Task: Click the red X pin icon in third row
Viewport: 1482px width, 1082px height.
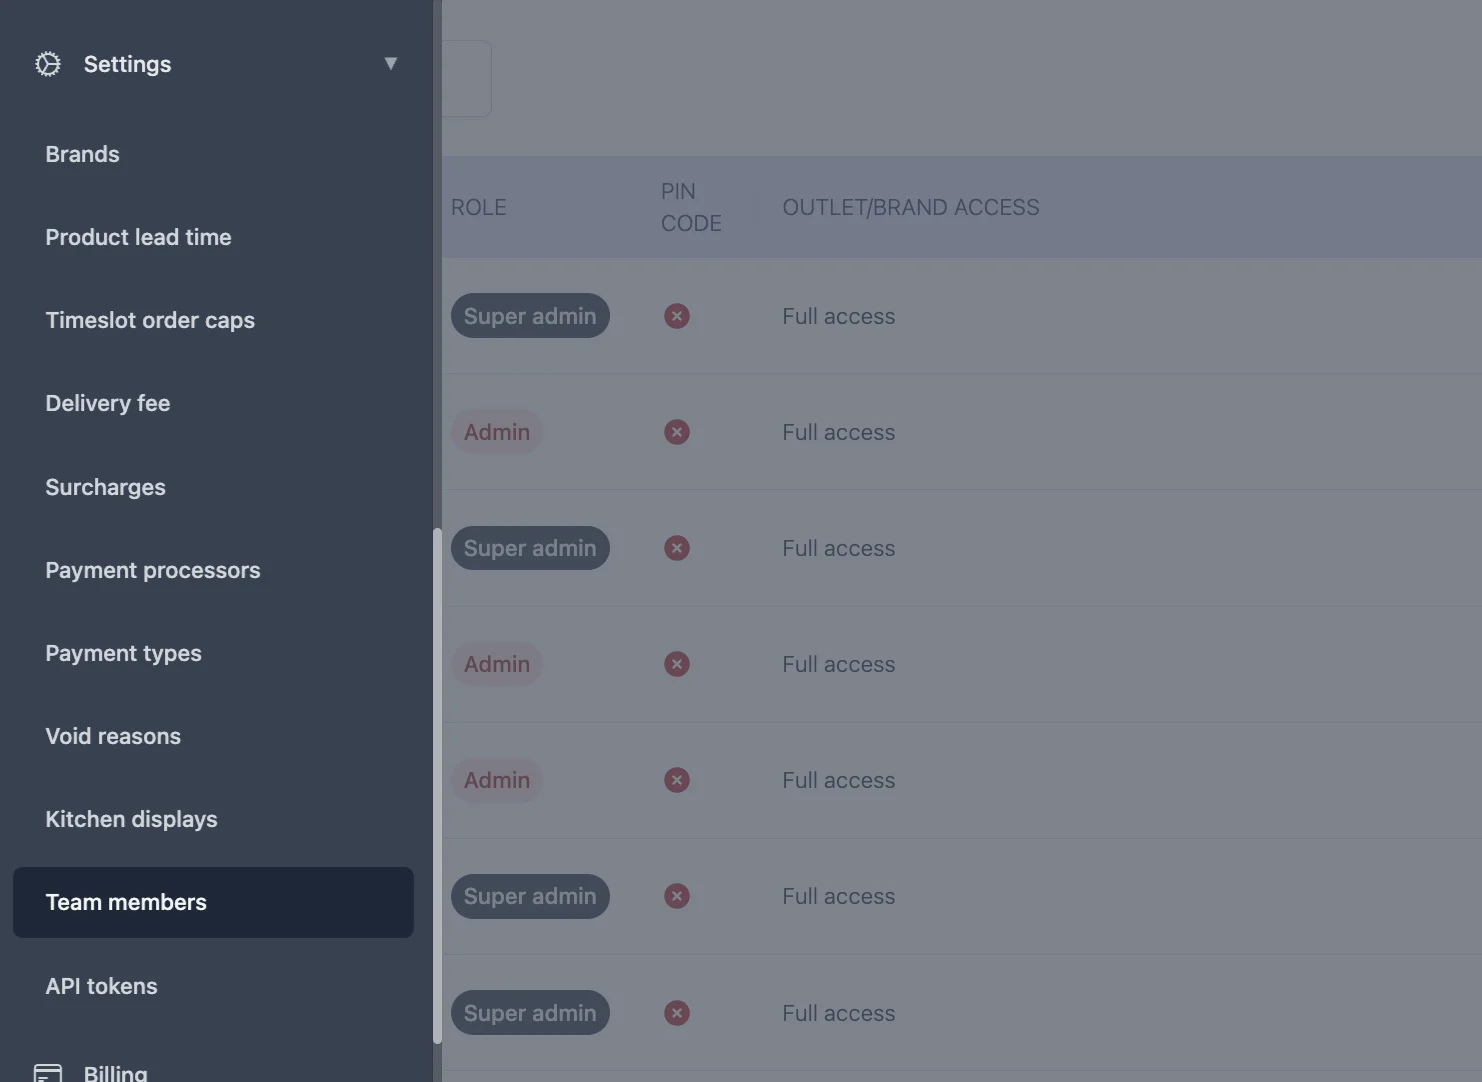Action: click(677, 548)
